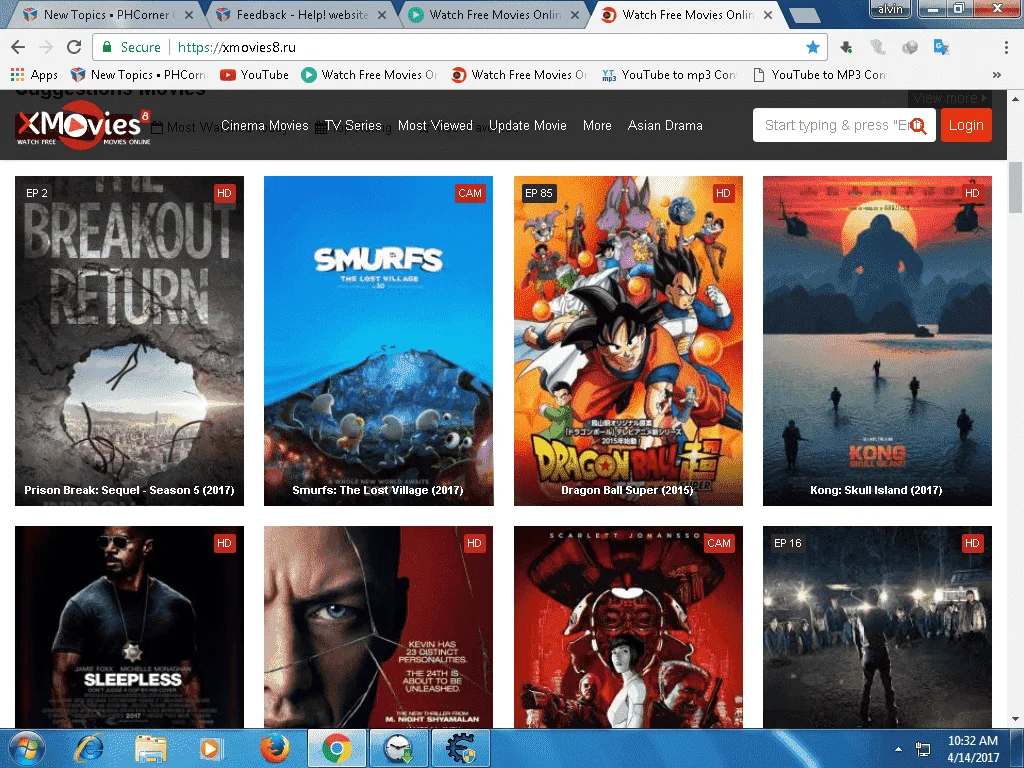Open the Asian Drama menu
Viewport: 1024px width, 768px height.
[665, 125]
